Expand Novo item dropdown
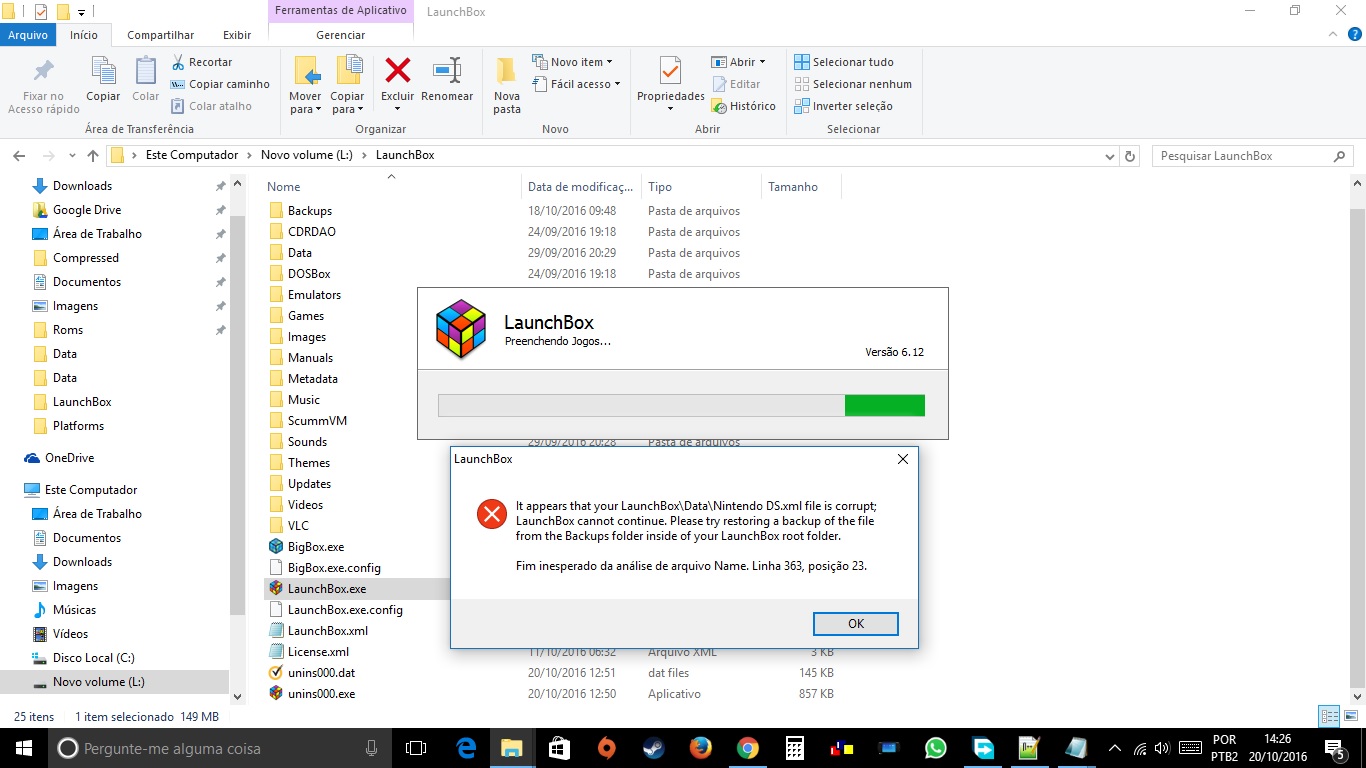 click(572, 62)
